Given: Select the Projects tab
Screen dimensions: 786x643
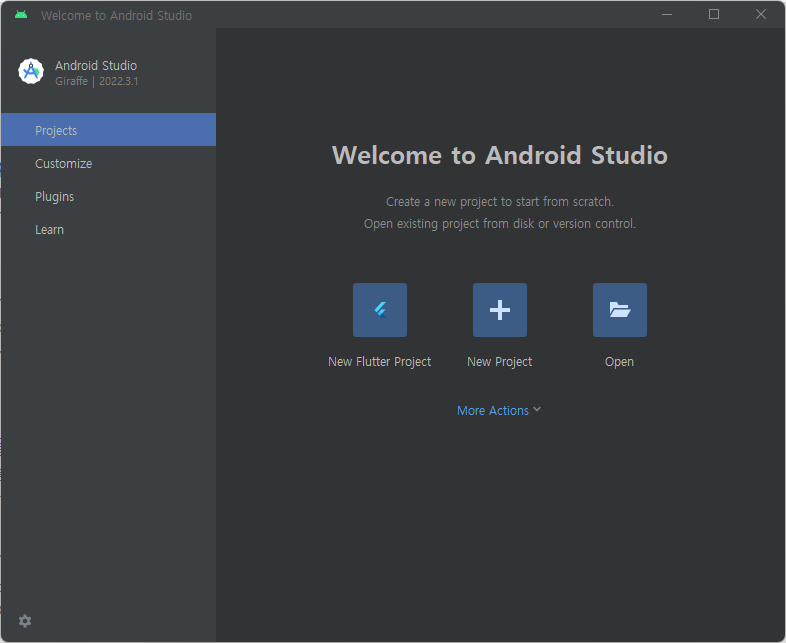Looking at the screenshot, I should 108,130.
